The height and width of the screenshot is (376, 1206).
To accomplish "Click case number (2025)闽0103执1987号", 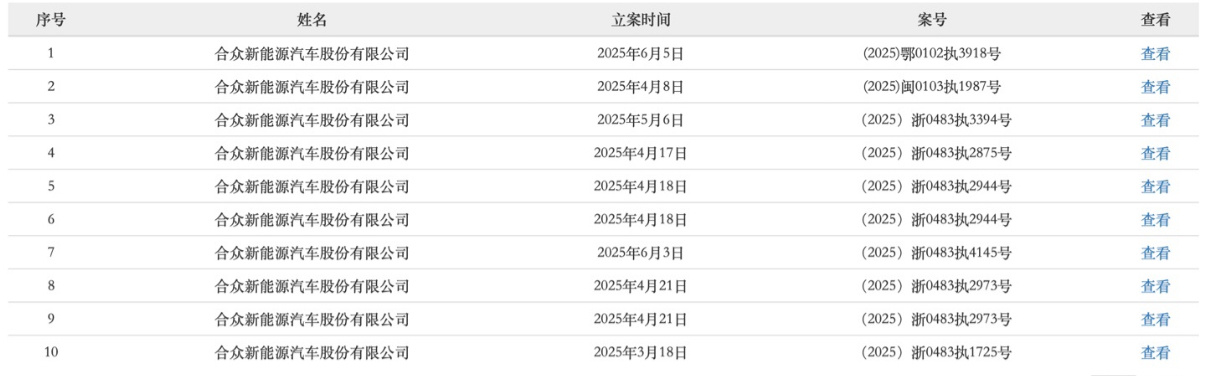I will tap(932, 87).
